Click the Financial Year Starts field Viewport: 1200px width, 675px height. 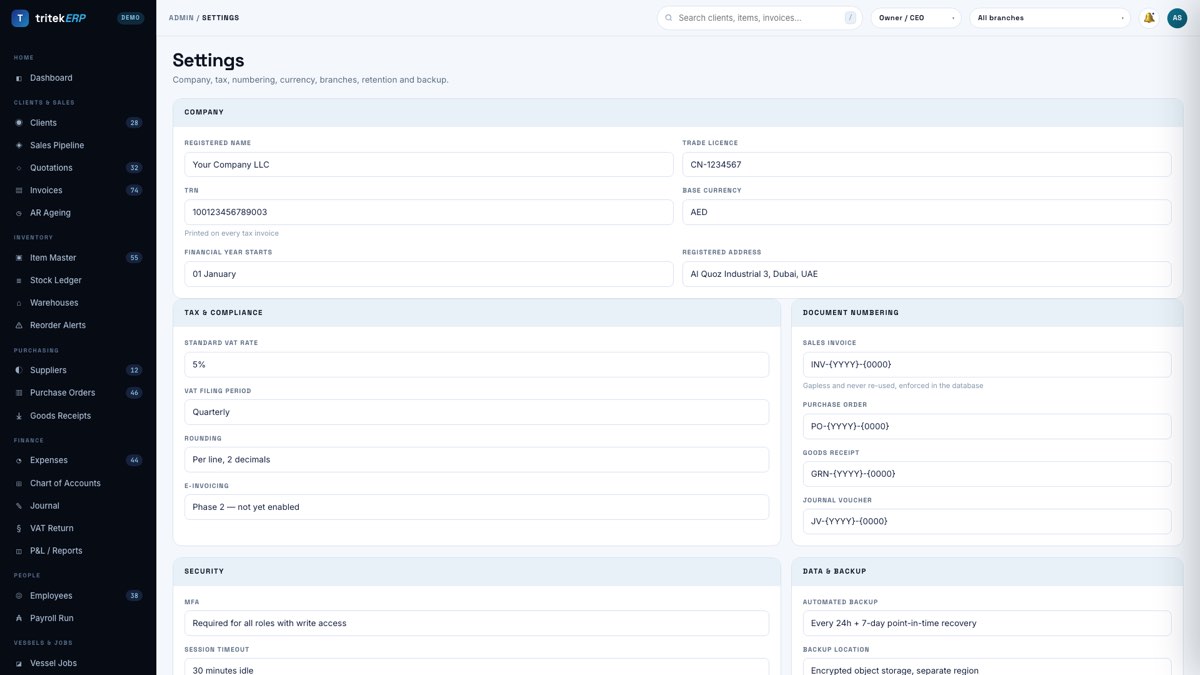tap(429, 274)
